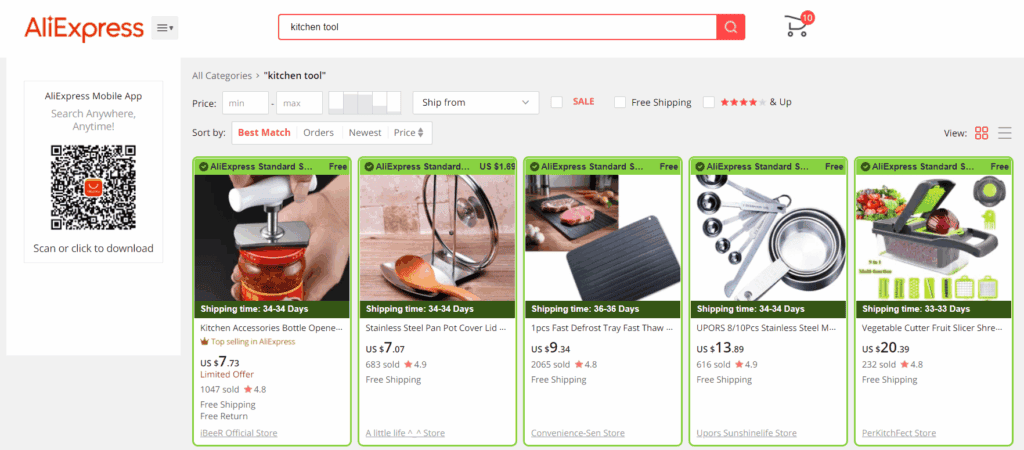This screenshot has width=1024, height=450.
Task: Visit iBeeR Official Store
Action: tap(238, 433)
